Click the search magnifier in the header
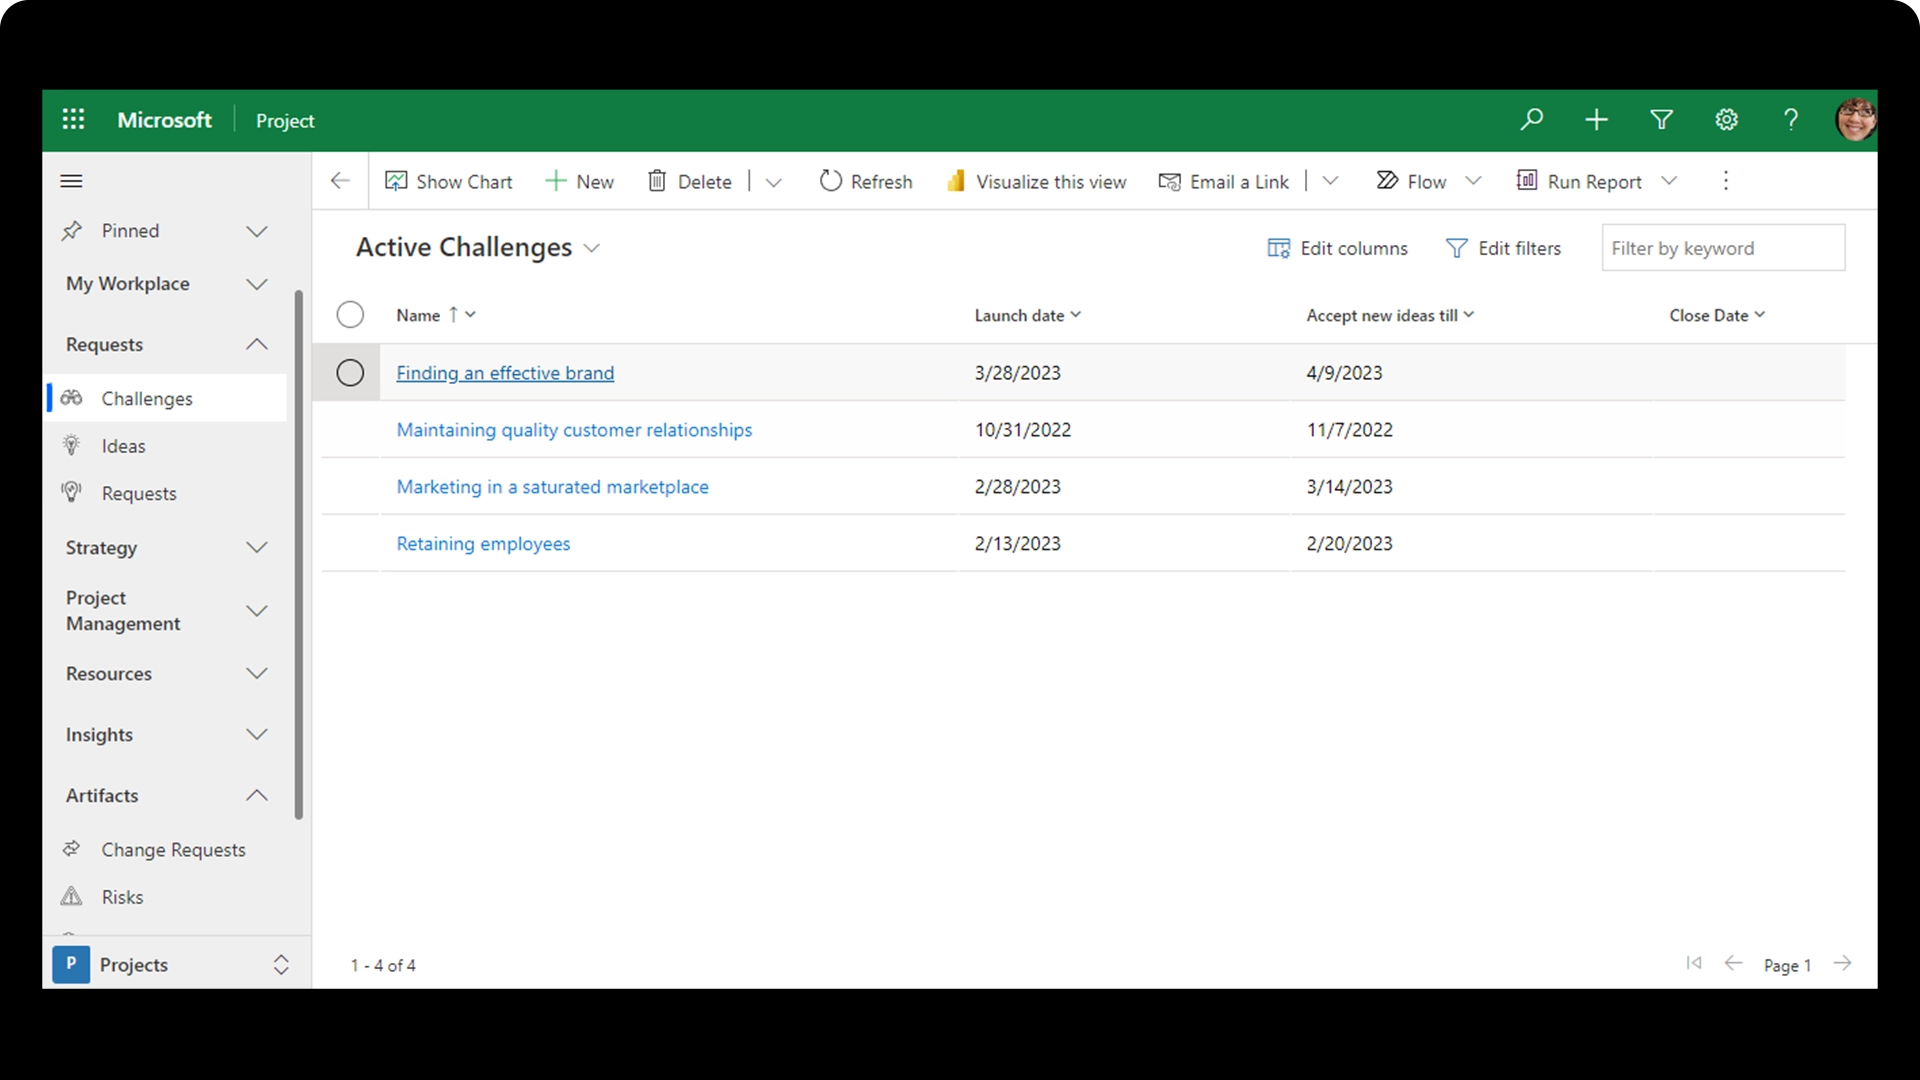 [x=1531, y=120]
